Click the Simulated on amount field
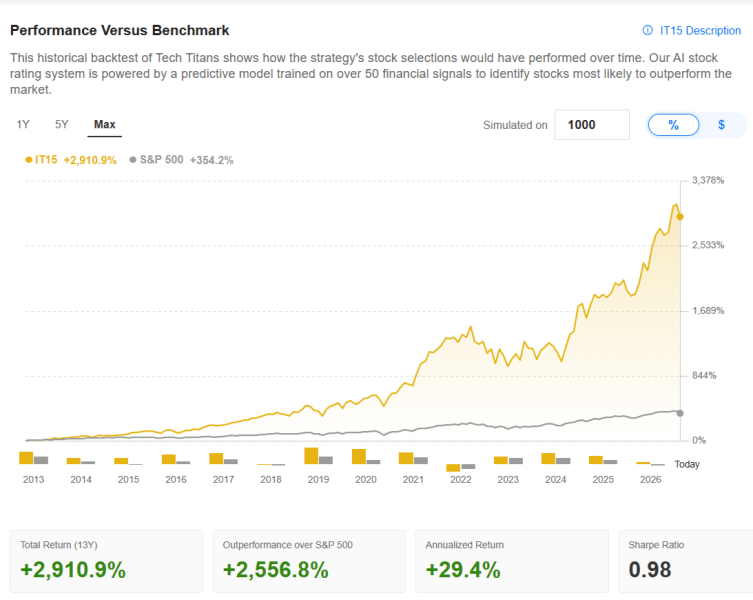The image size is (753, 600). pyautogui.click(x=592, y=125)
